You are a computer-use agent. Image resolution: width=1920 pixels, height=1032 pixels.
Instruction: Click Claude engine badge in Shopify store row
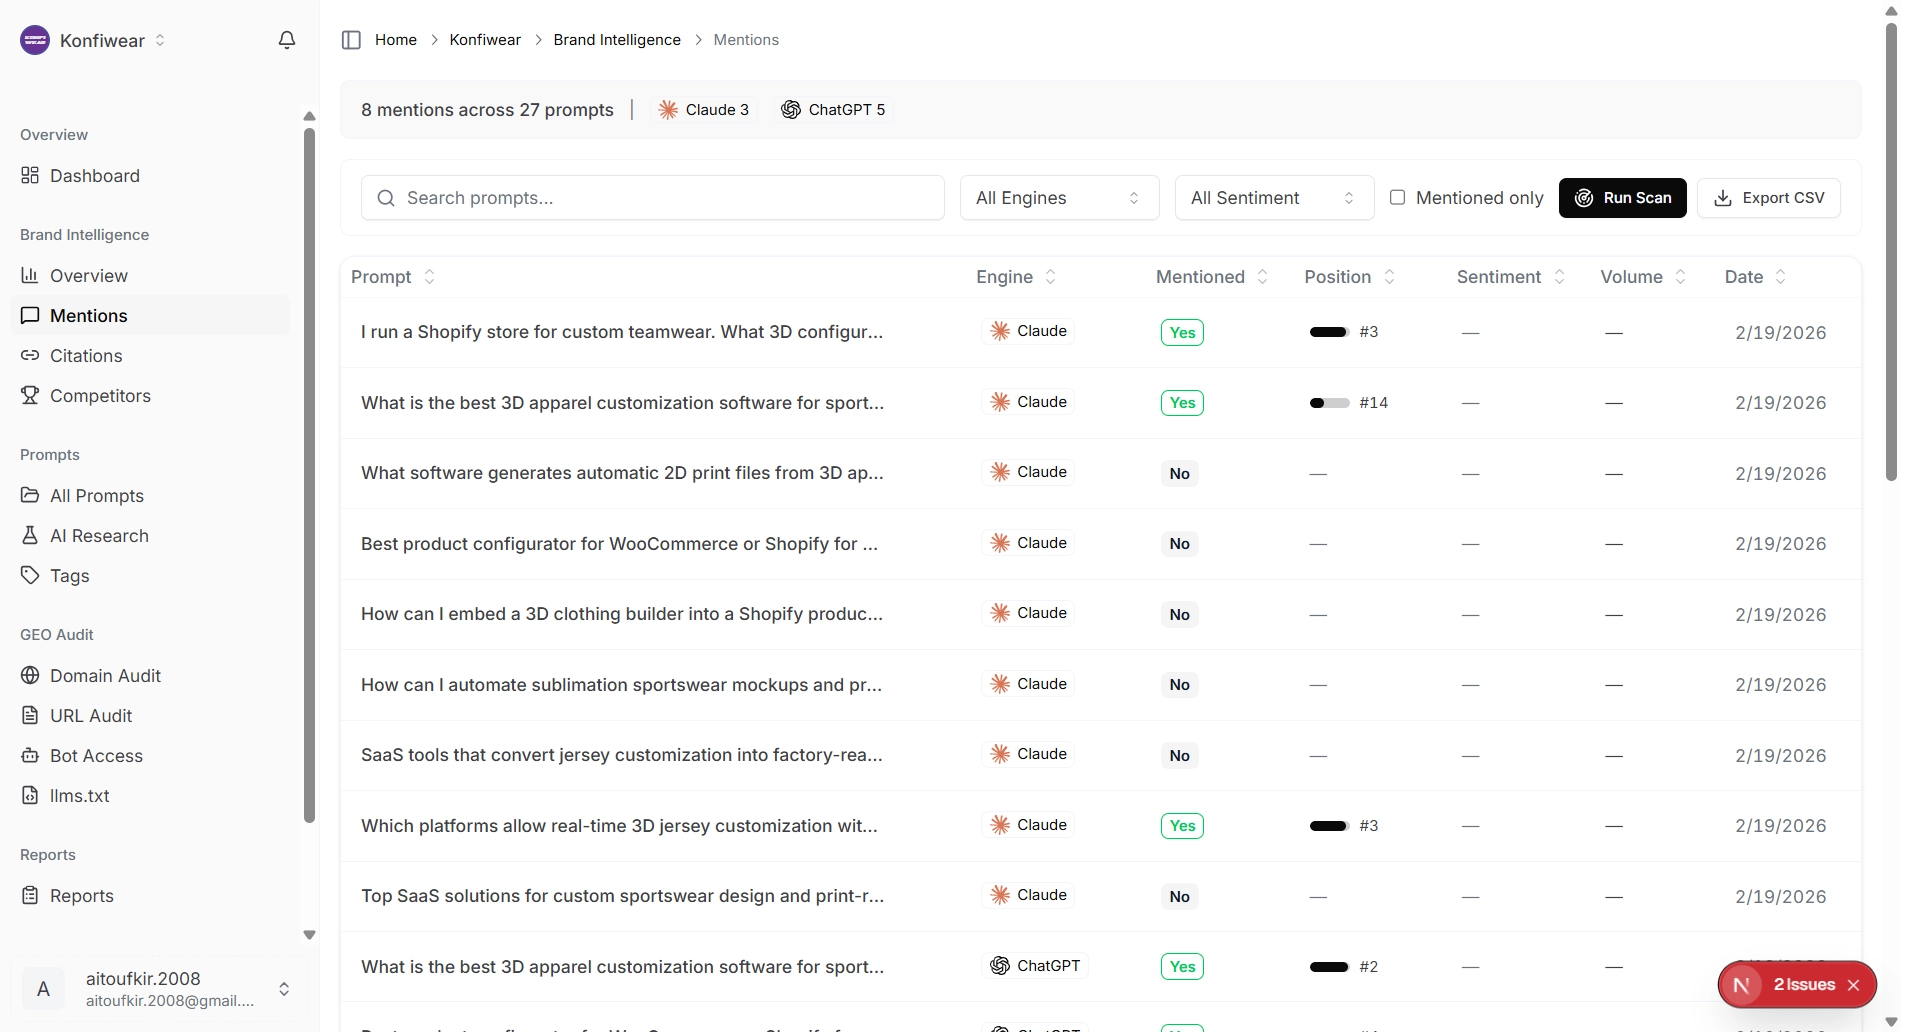[x=1028, y=331]
